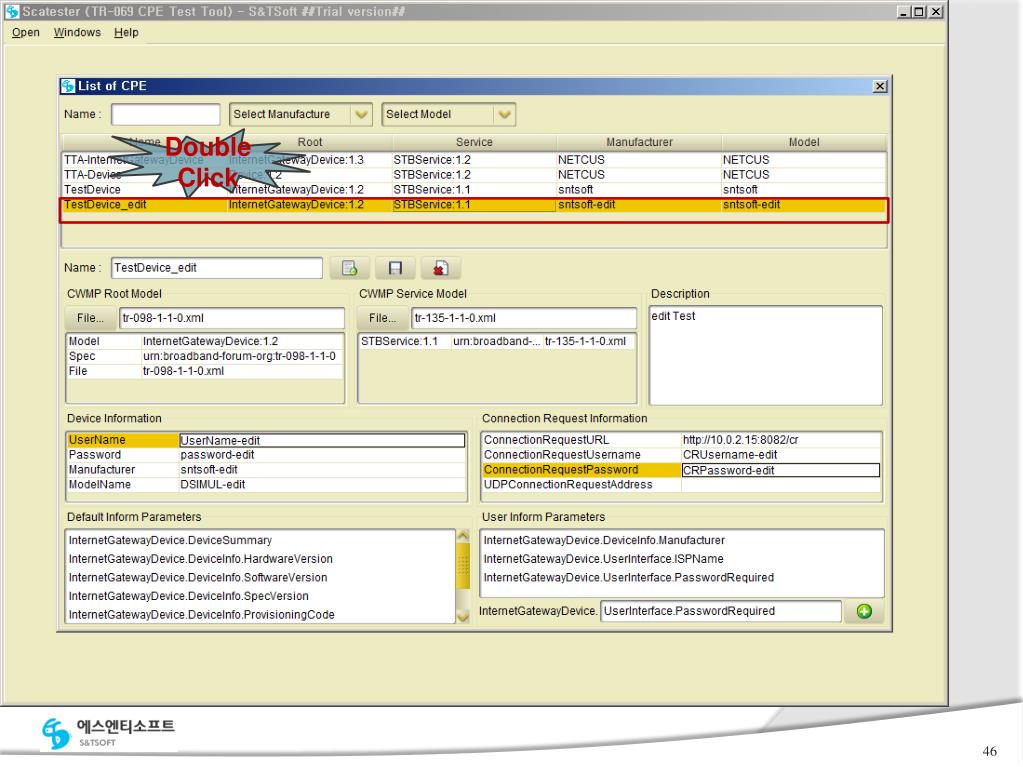This screenshot has height=767, width=1023.
Task: Click the Name filter input at top
Action: click(166, 114)
